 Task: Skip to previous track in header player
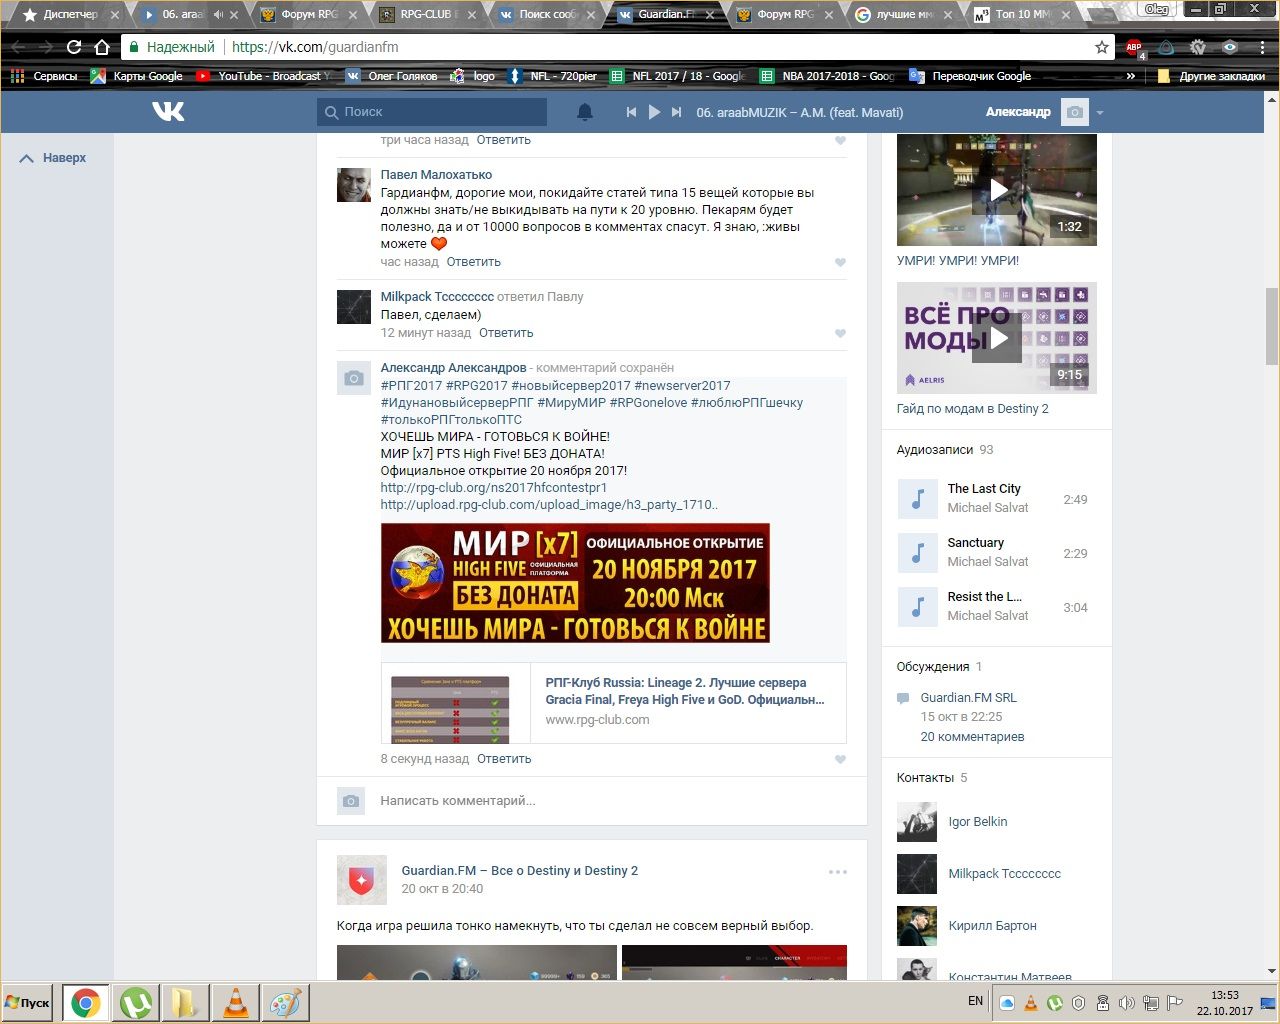pos(631,112)
